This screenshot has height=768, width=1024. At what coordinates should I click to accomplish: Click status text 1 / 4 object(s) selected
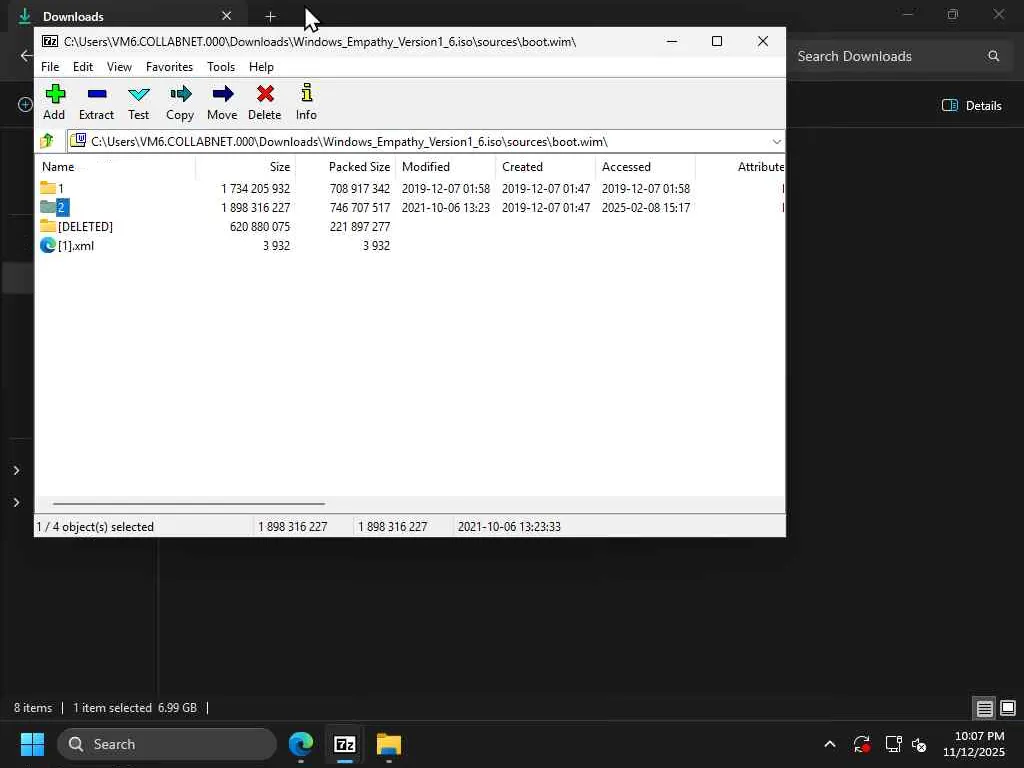[x=95, y=527]
